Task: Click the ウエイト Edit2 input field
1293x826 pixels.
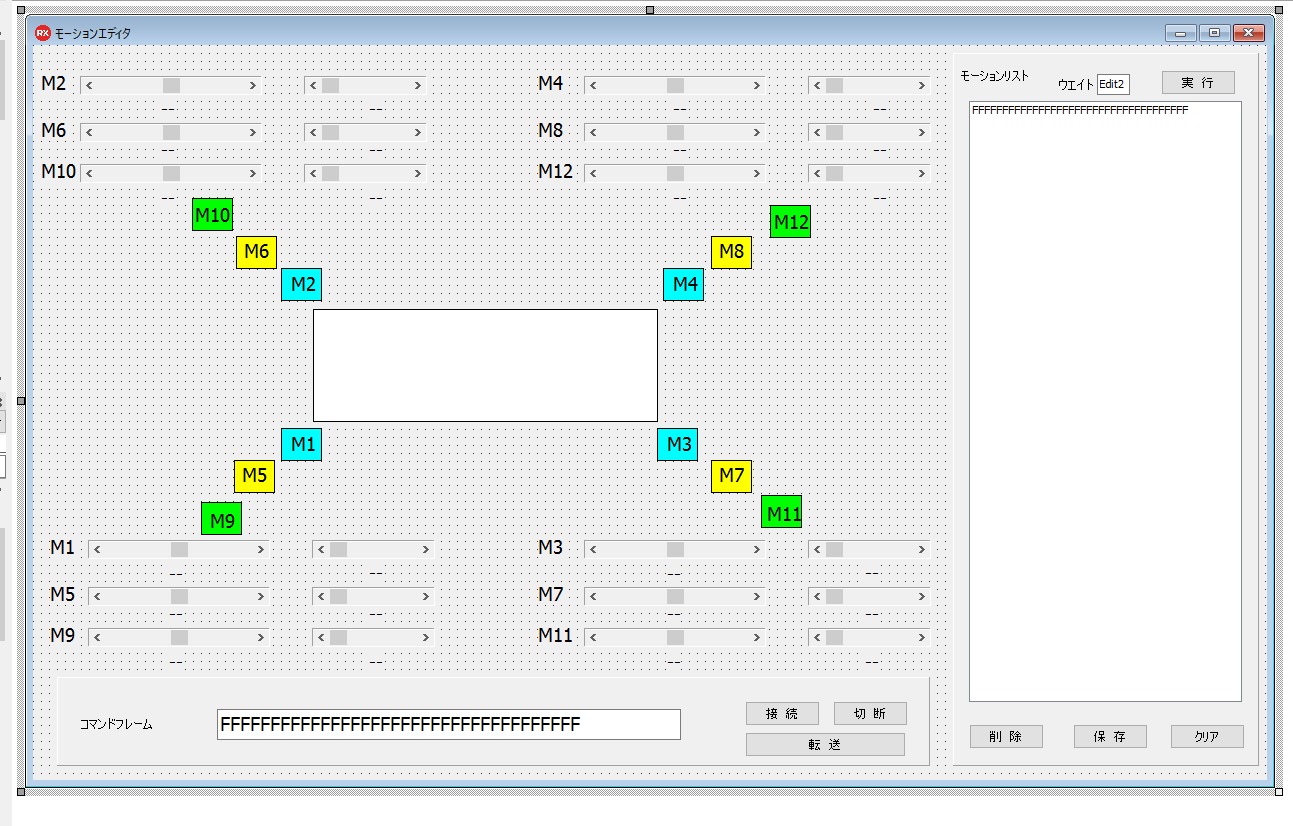Action: pos(1113,85)
